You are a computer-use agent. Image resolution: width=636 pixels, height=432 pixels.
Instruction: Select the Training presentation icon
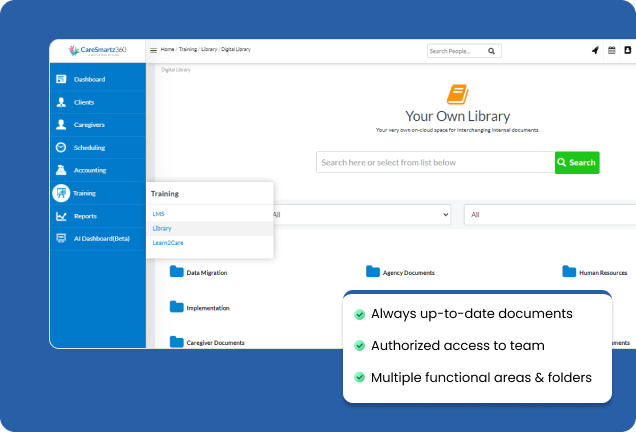tap(61, 193)
